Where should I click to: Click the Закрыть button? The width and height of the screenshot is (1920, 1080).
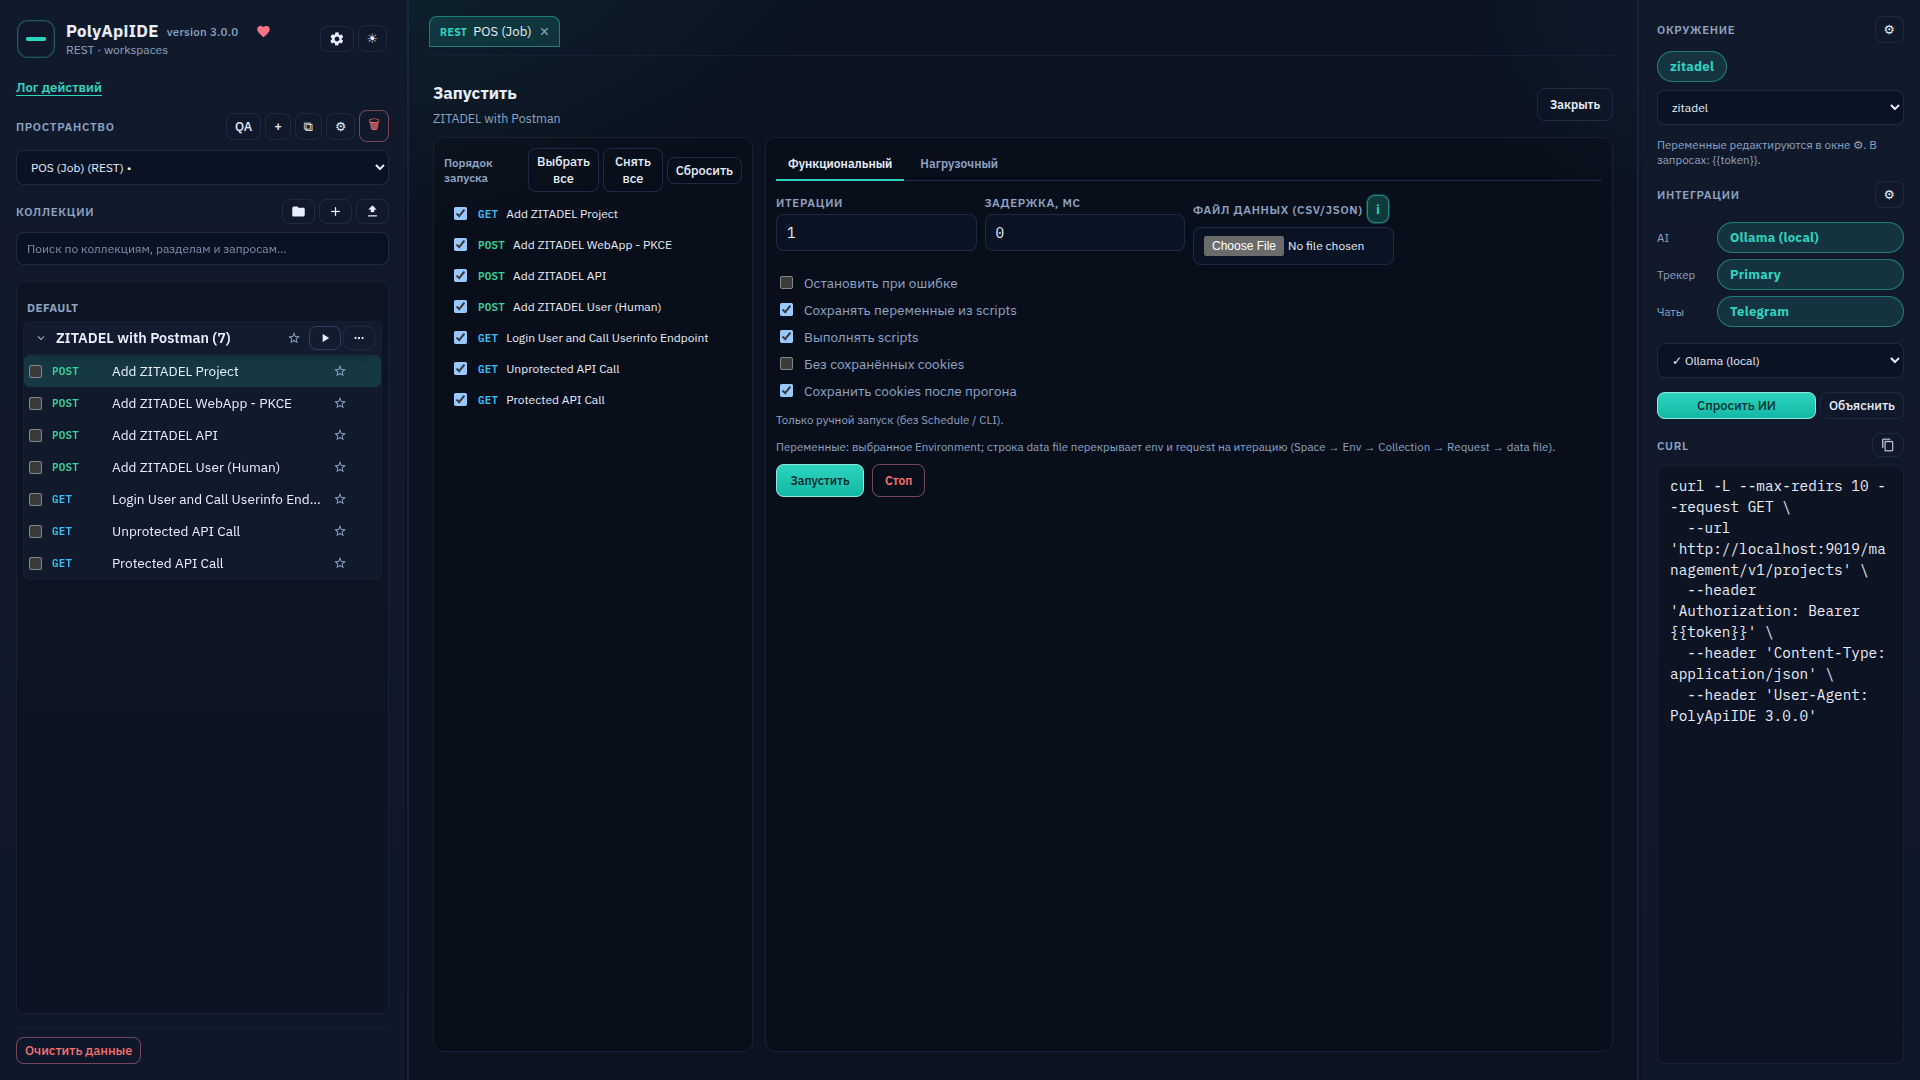(1575, 105)
